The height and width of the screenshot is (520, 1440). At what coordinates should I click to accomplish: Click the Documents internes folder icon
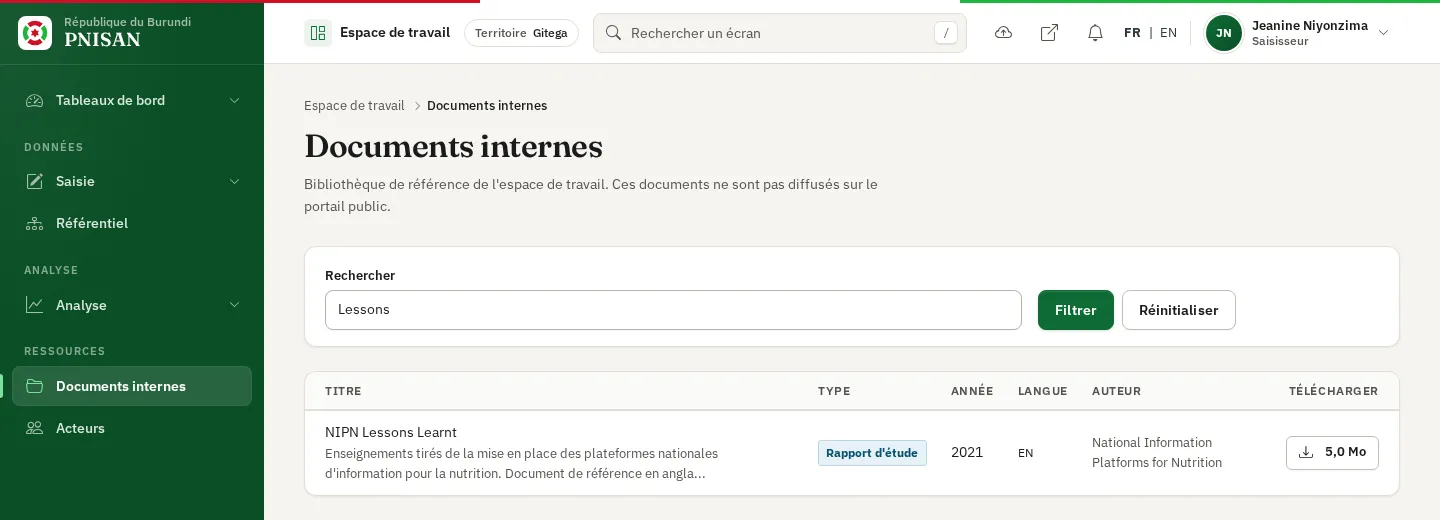pyautogui.click(x=35, y=386)
